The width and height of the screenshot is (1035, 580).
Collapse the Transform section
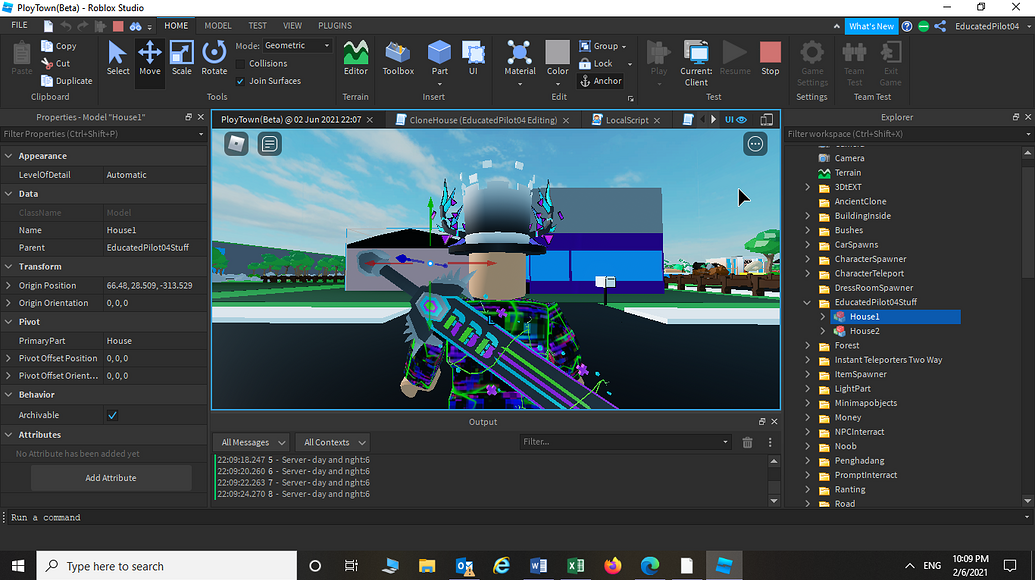point(9,267)
